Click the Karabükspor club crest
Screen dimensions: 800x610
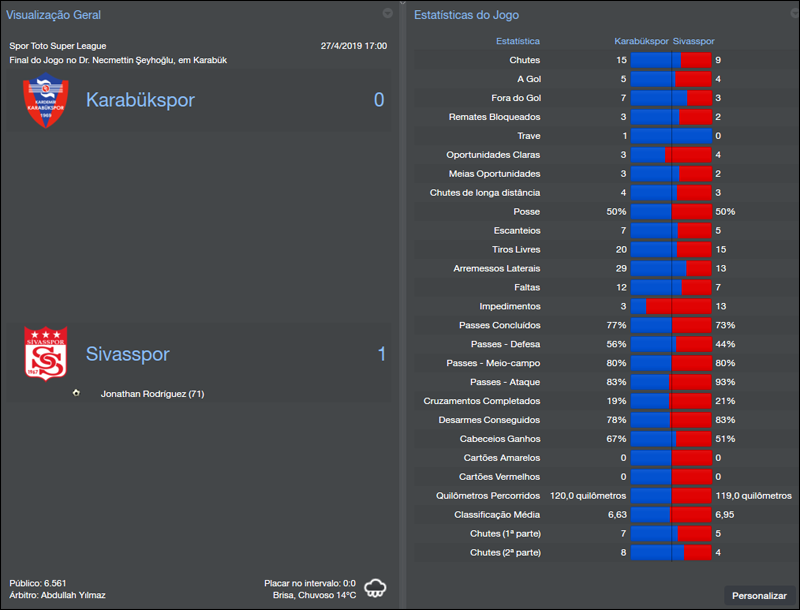click(41, 100)
